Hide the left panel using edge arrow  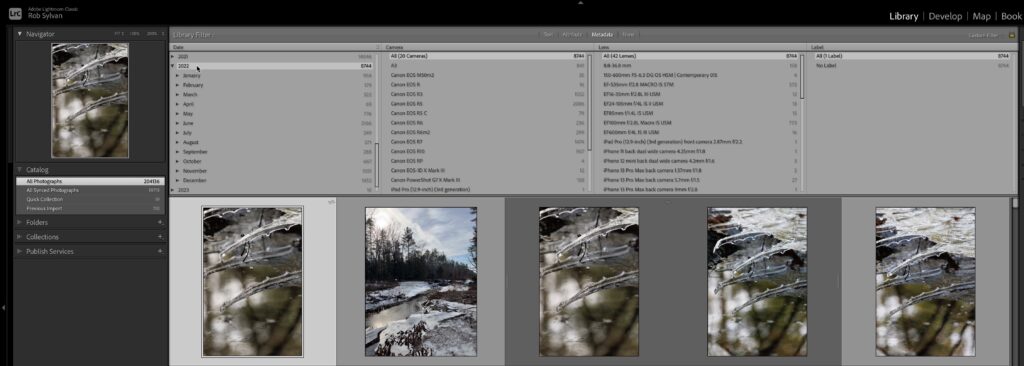pos(4,307)
